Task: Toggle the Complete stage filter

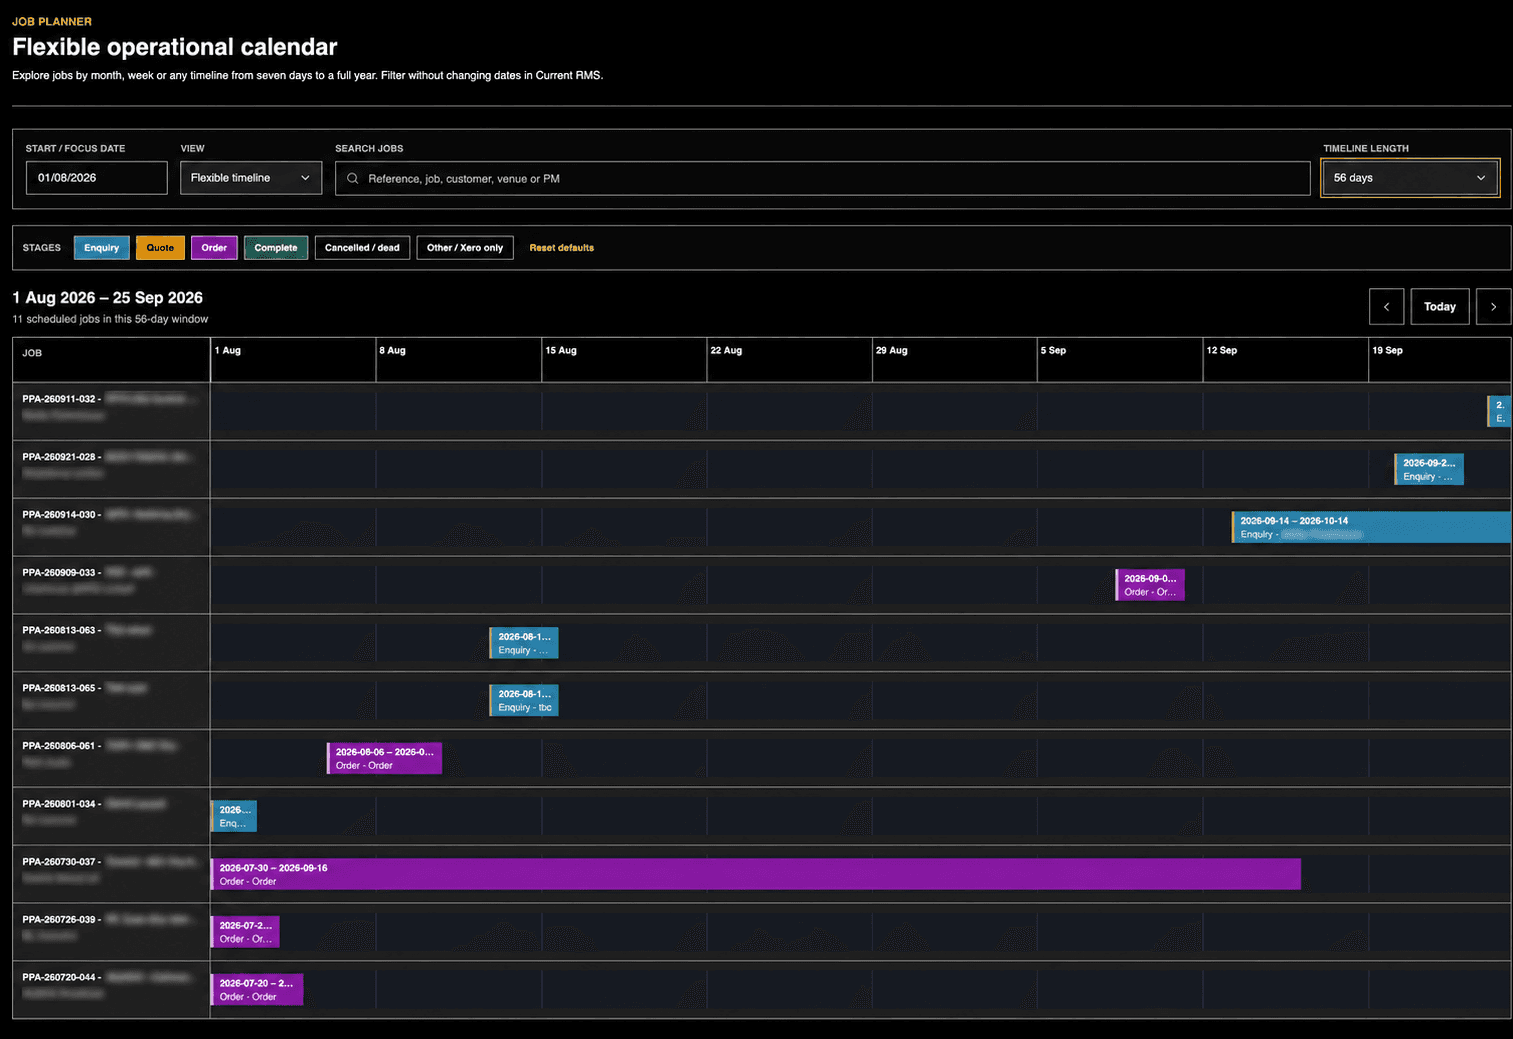Action: [x=276, y=248]
